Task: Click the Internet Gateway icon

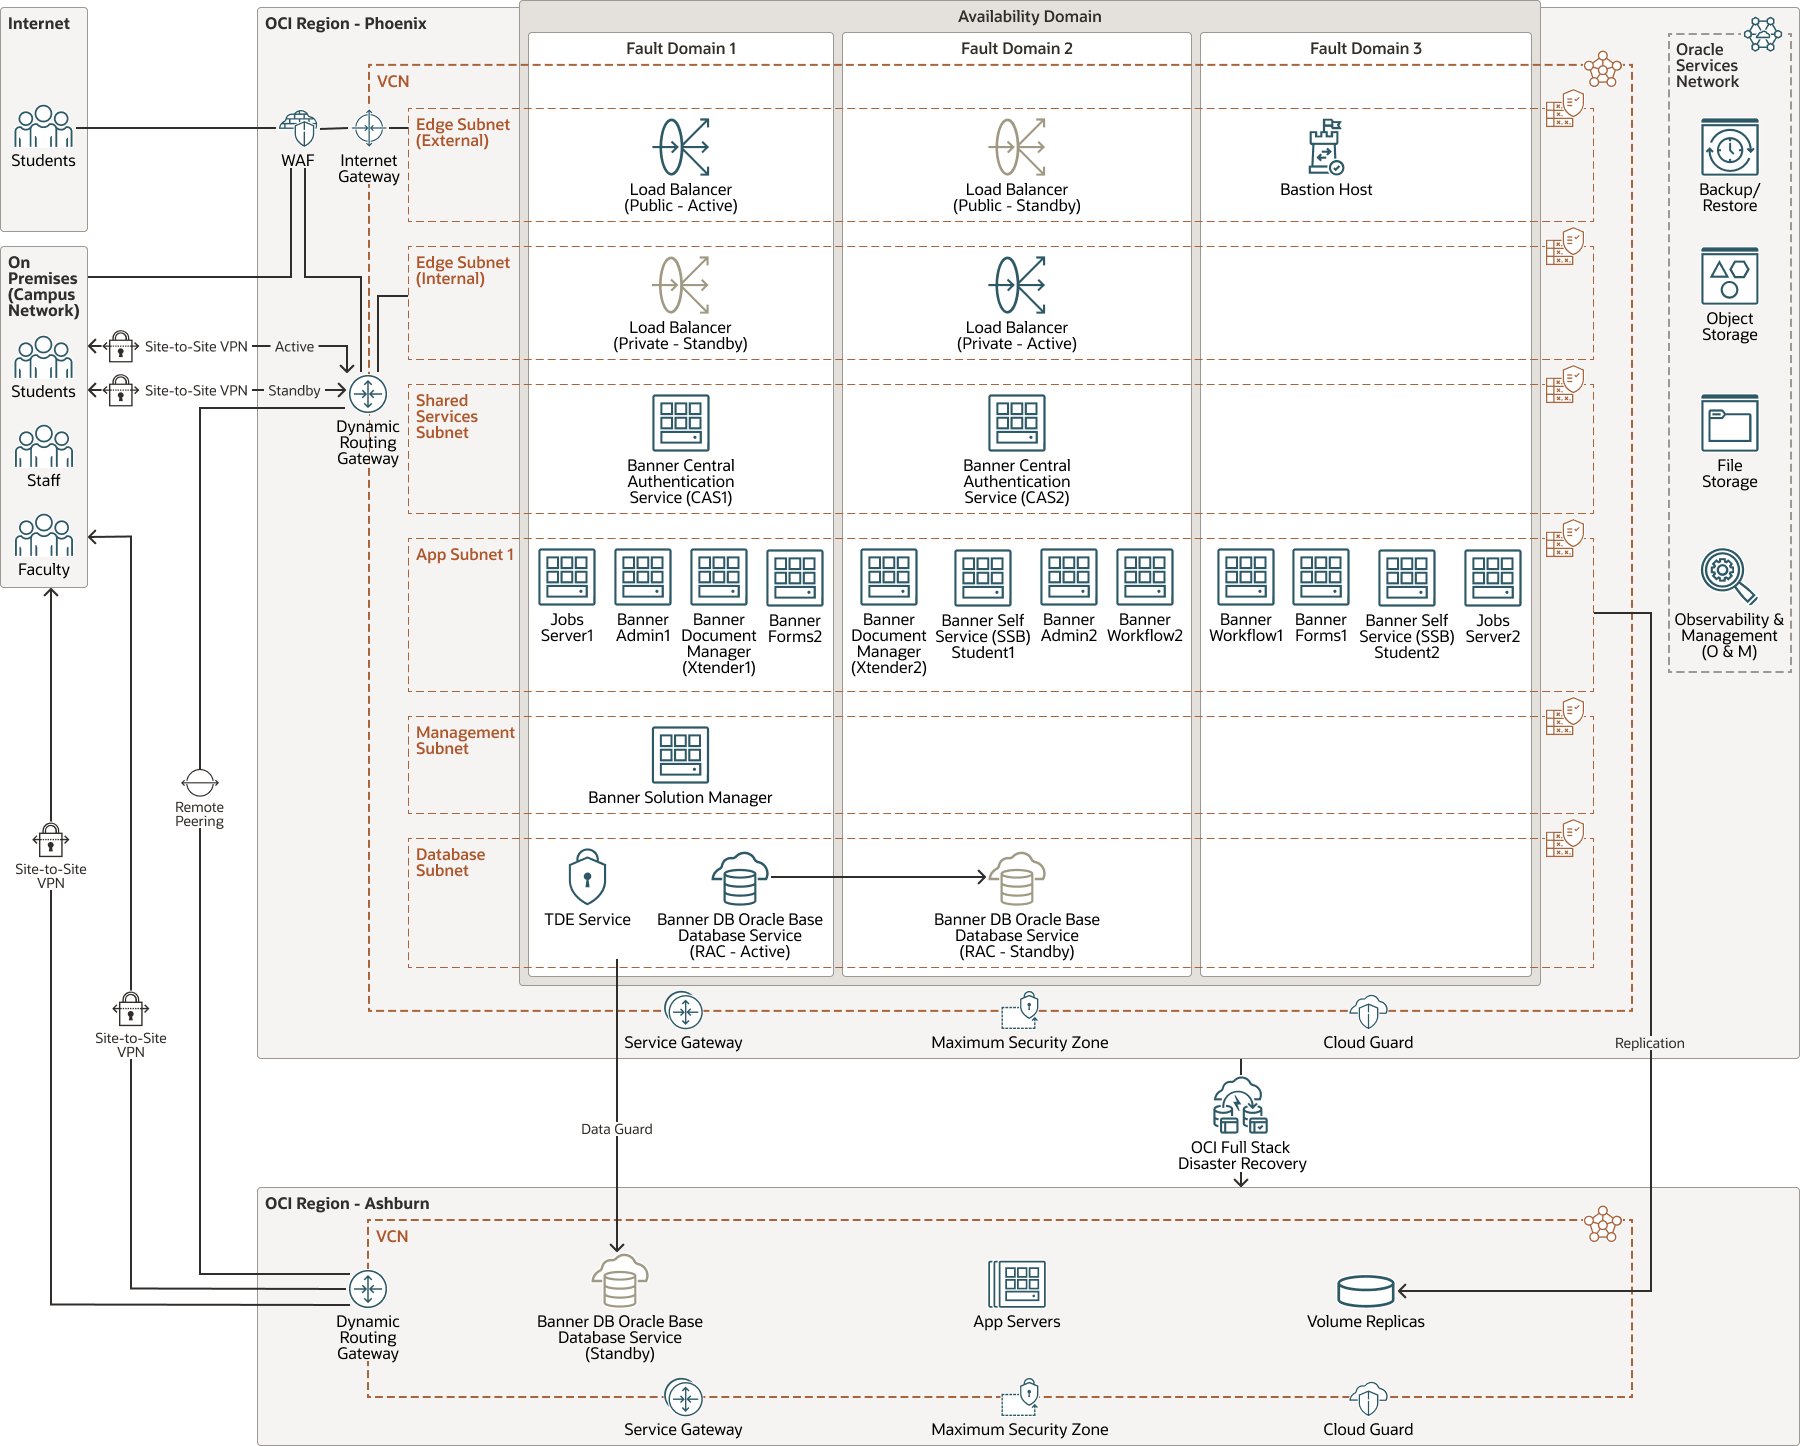Action: pos(367,126)
